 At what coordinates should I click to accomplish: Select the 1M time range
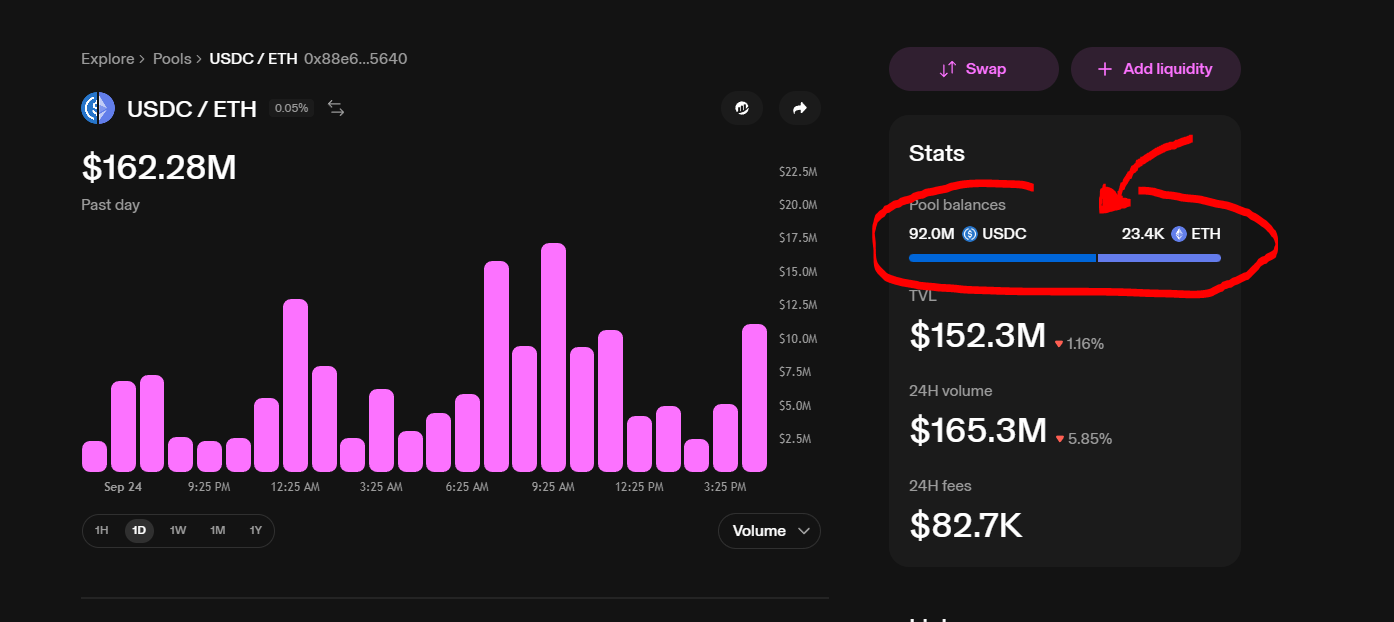click(217, 530)
